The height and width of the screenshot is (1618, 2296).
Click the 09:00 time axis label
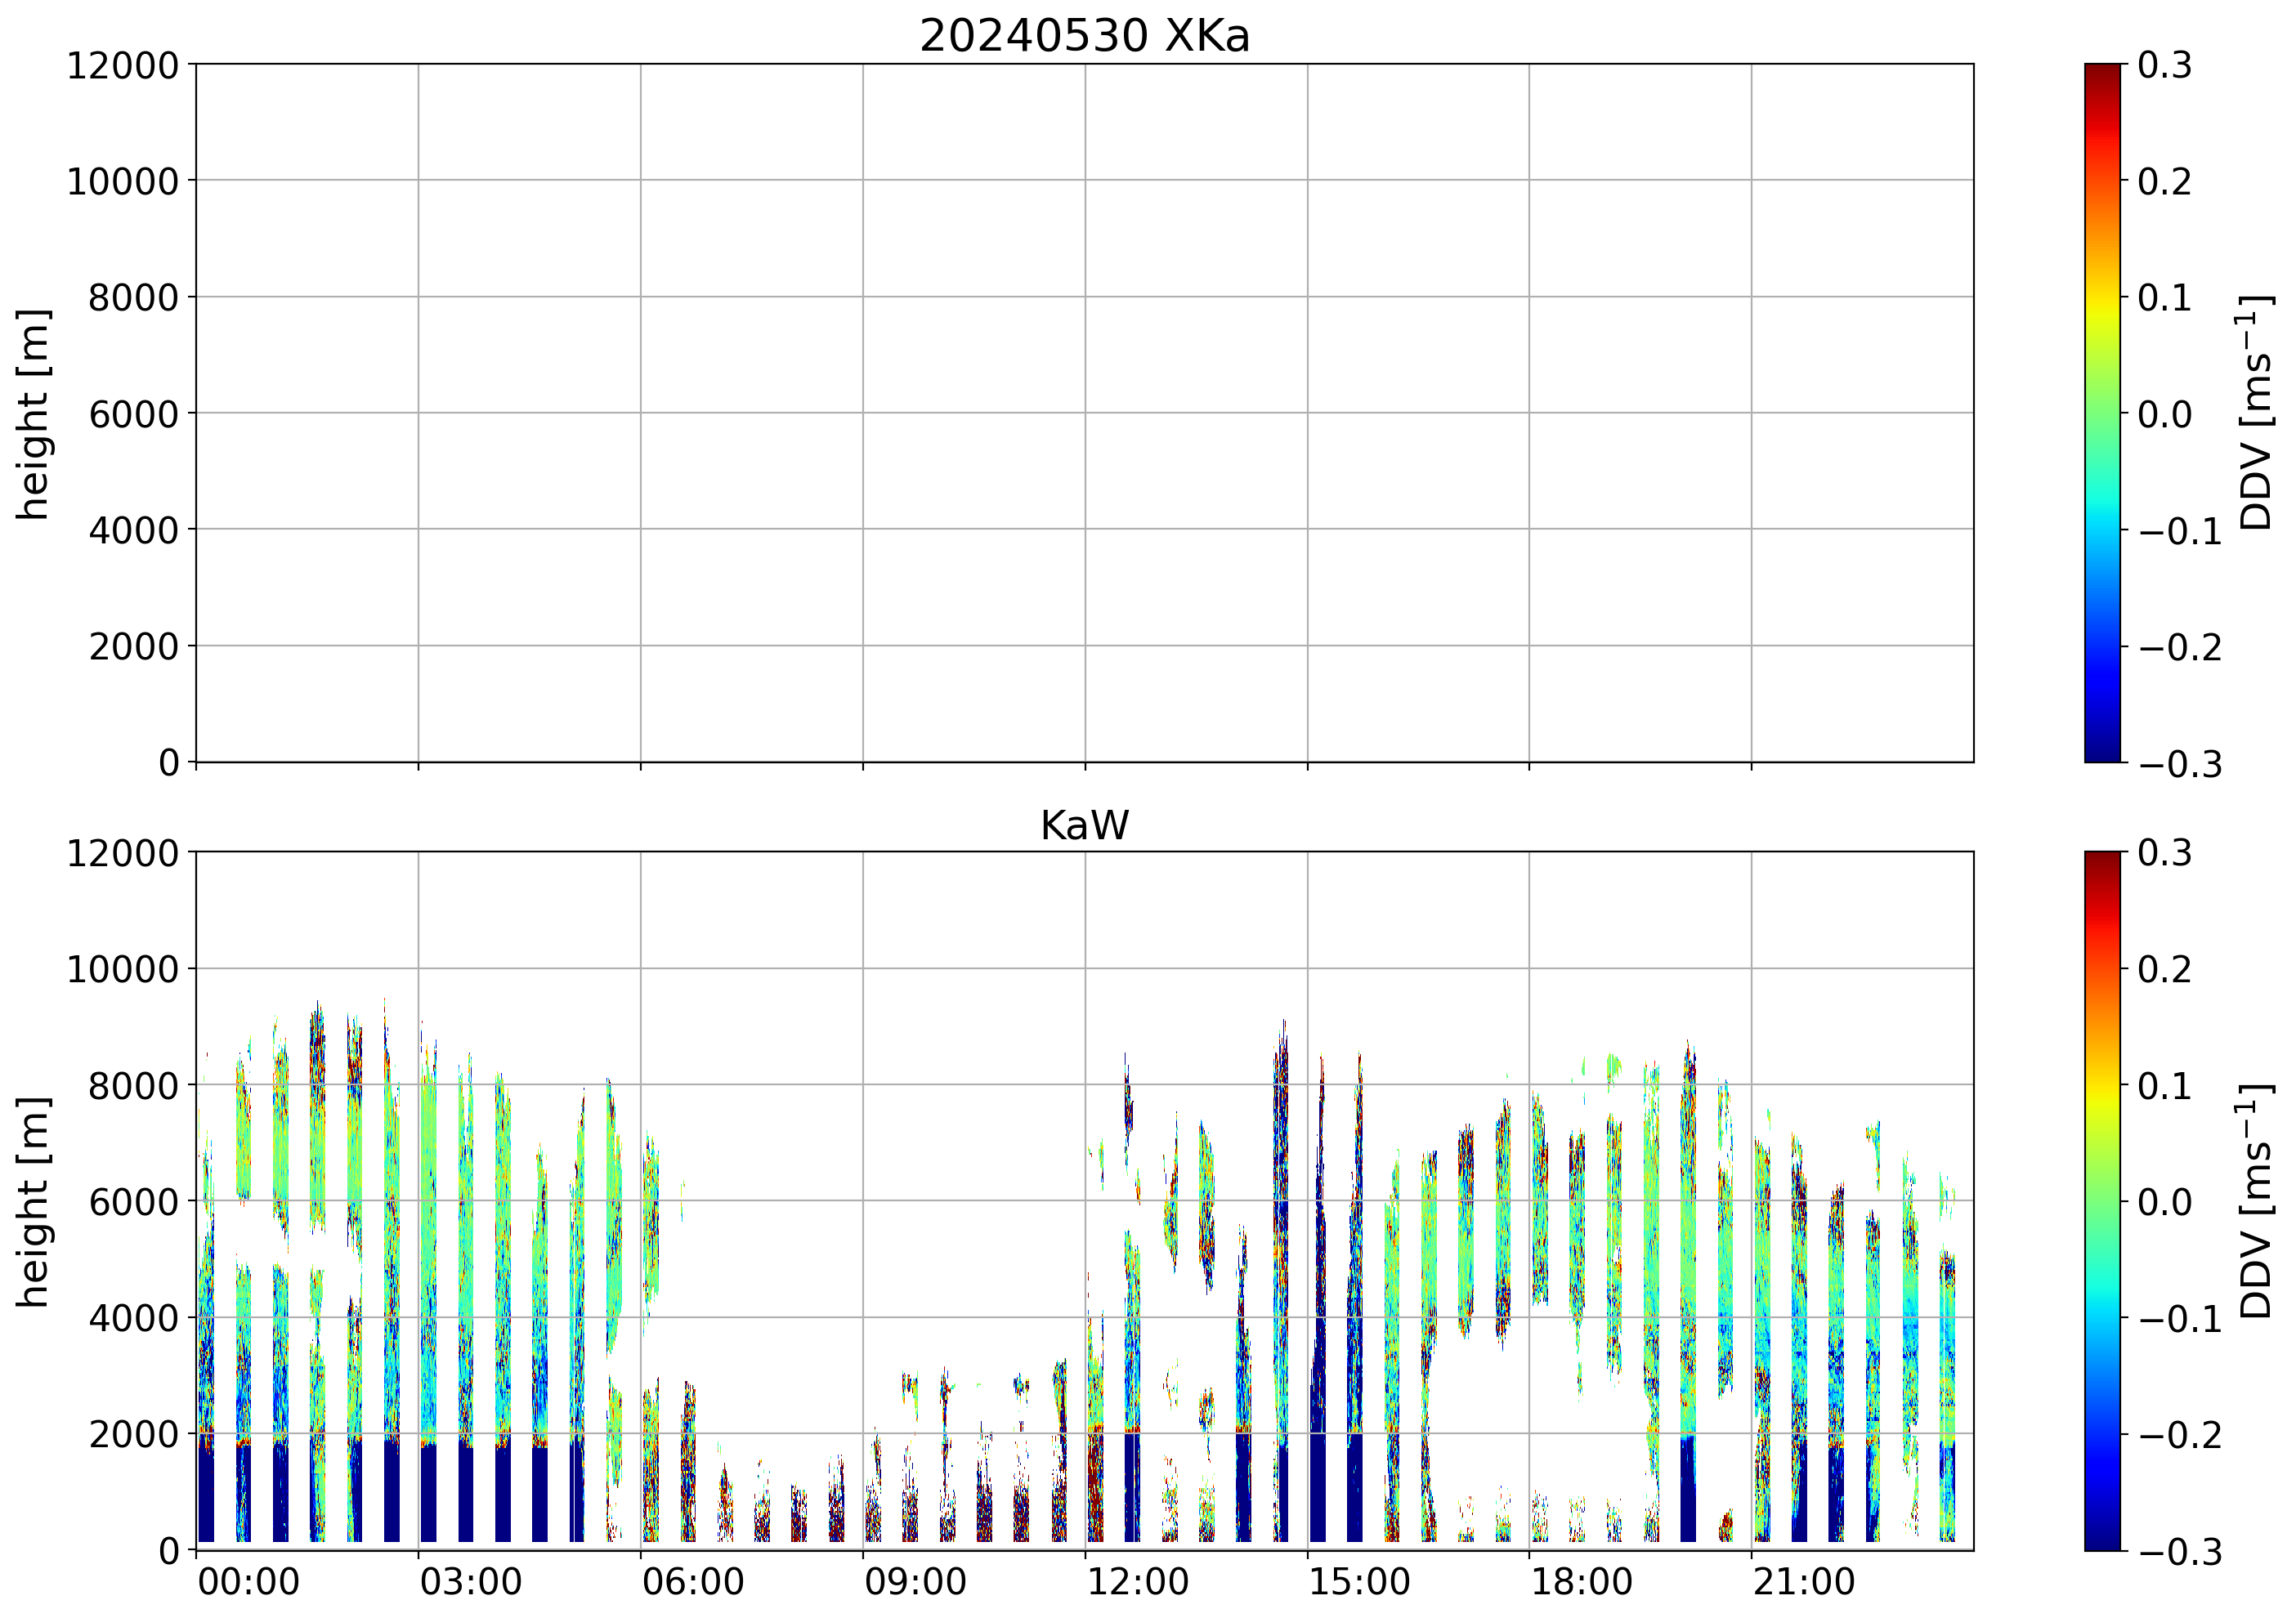(x=915, y=1583)
